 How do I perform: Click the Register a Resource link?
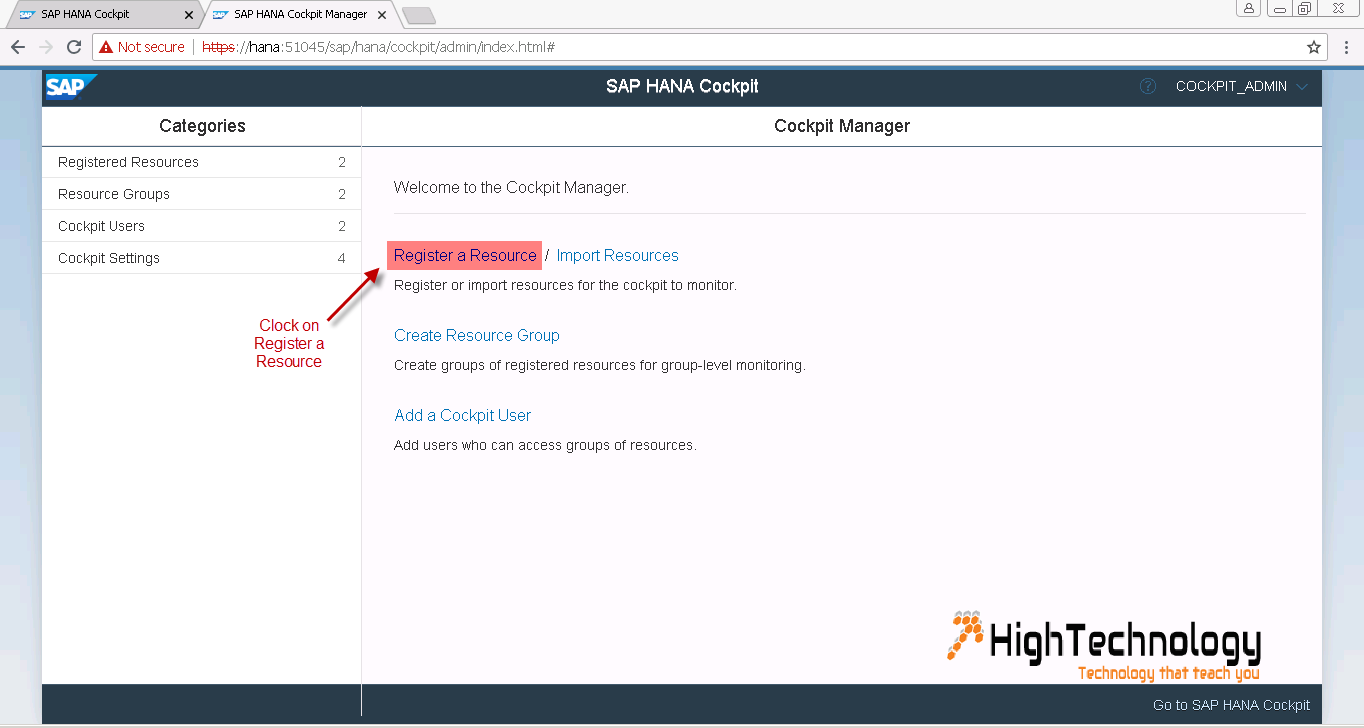click(x=465, y=256)
